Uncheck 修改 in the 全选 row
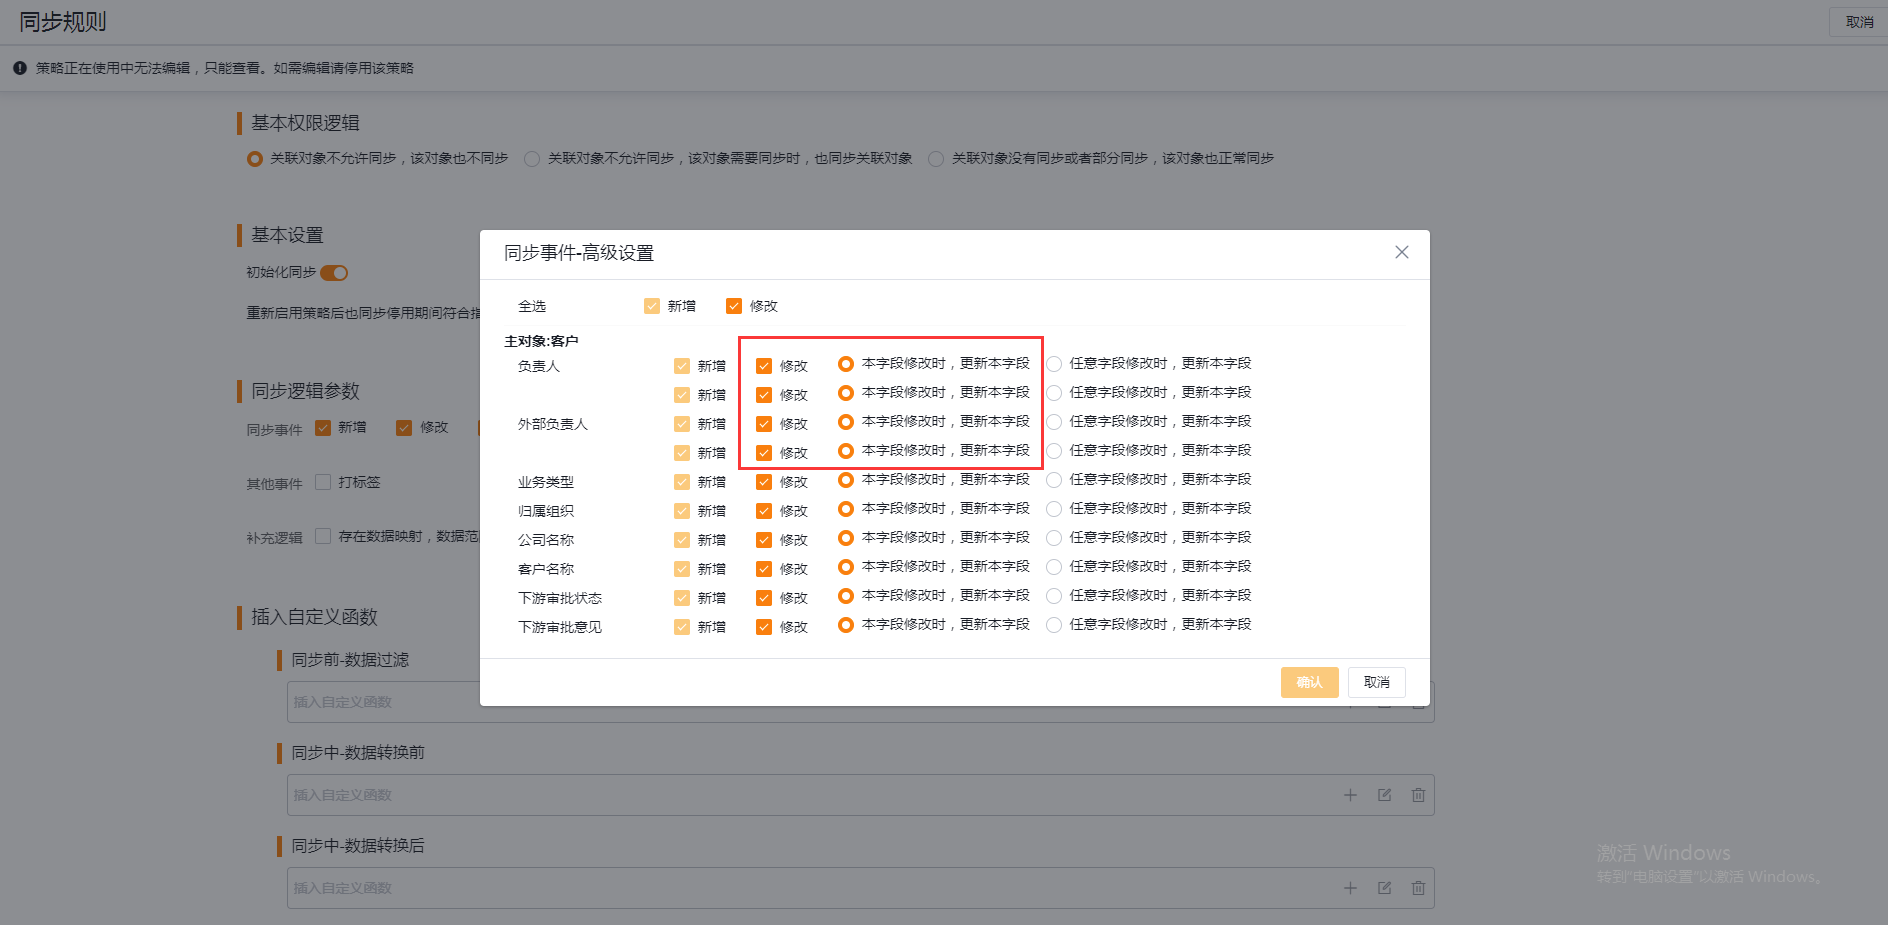Screen dimensions: 1888x925 pyautogui.click(x=734, y=305)
